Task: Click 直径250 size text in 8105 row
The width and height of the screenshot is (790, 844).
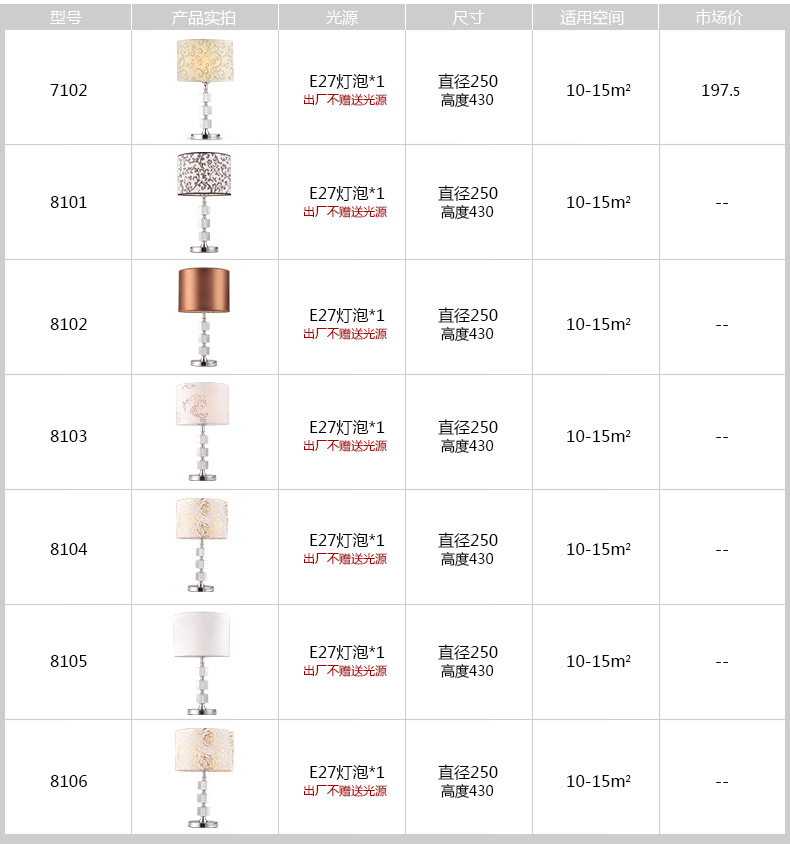Action: (x=468, y=652)
